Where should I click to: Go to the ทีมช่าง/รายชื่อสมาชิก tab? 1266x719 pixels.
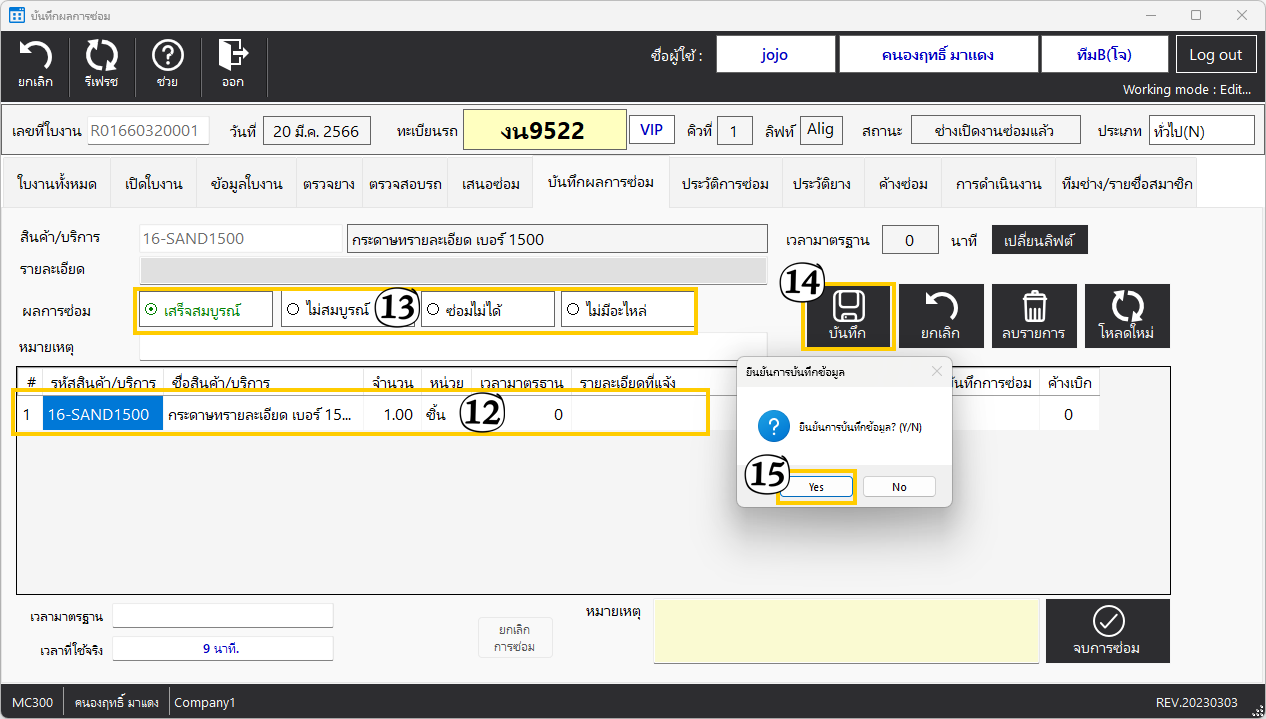click(x=1127, y=184)
